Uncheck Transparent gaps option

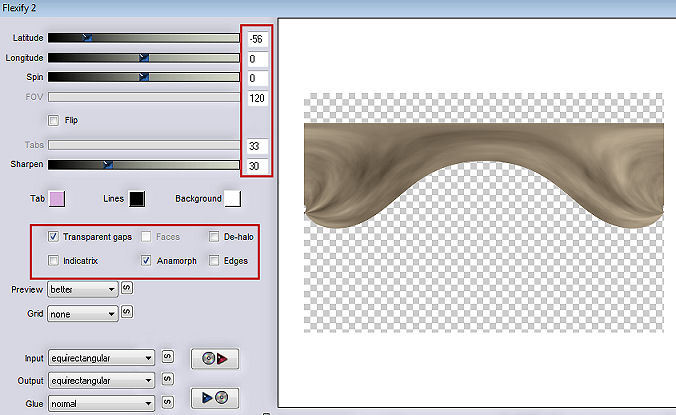pos(53,237)
